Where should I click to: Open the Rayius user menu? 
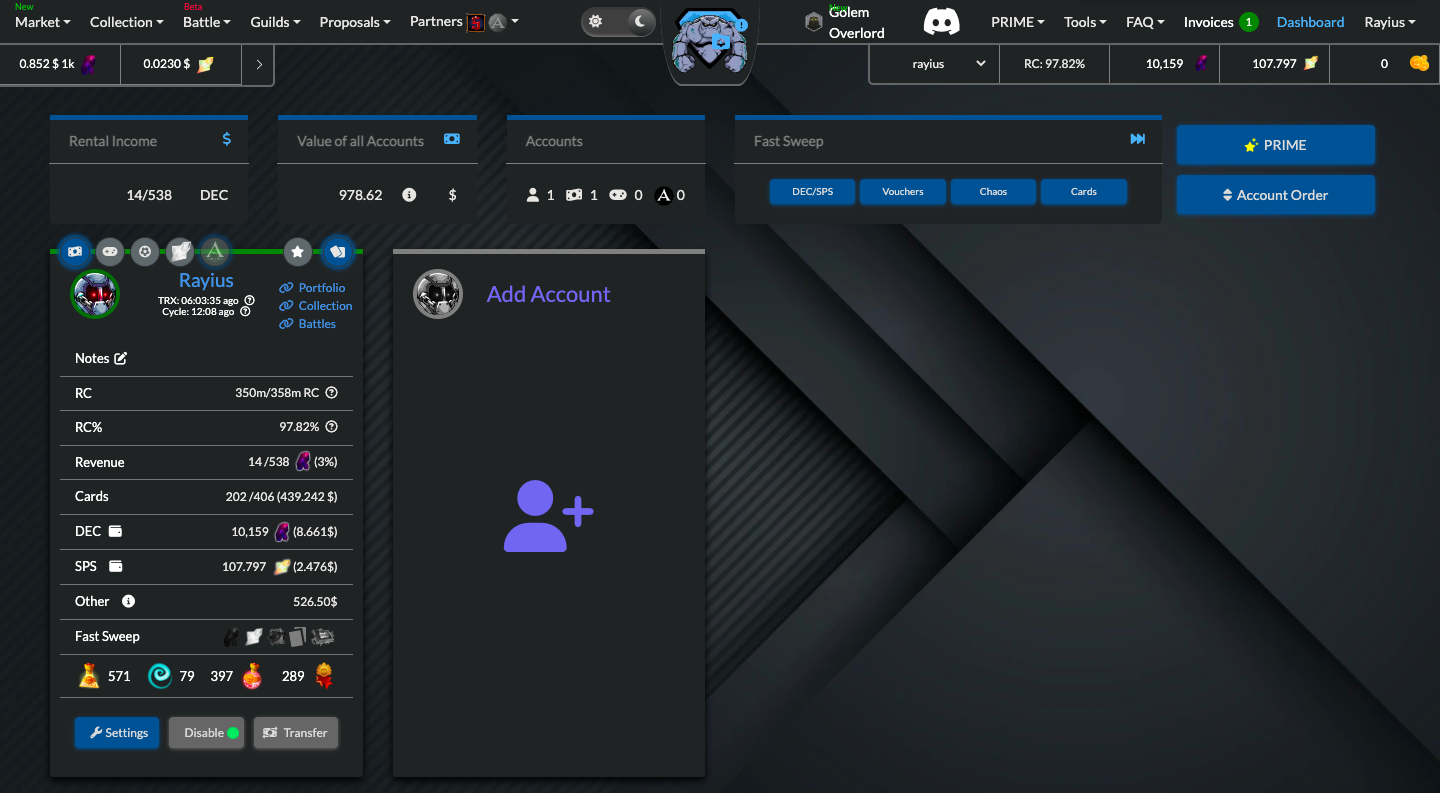click(1391, 22)
